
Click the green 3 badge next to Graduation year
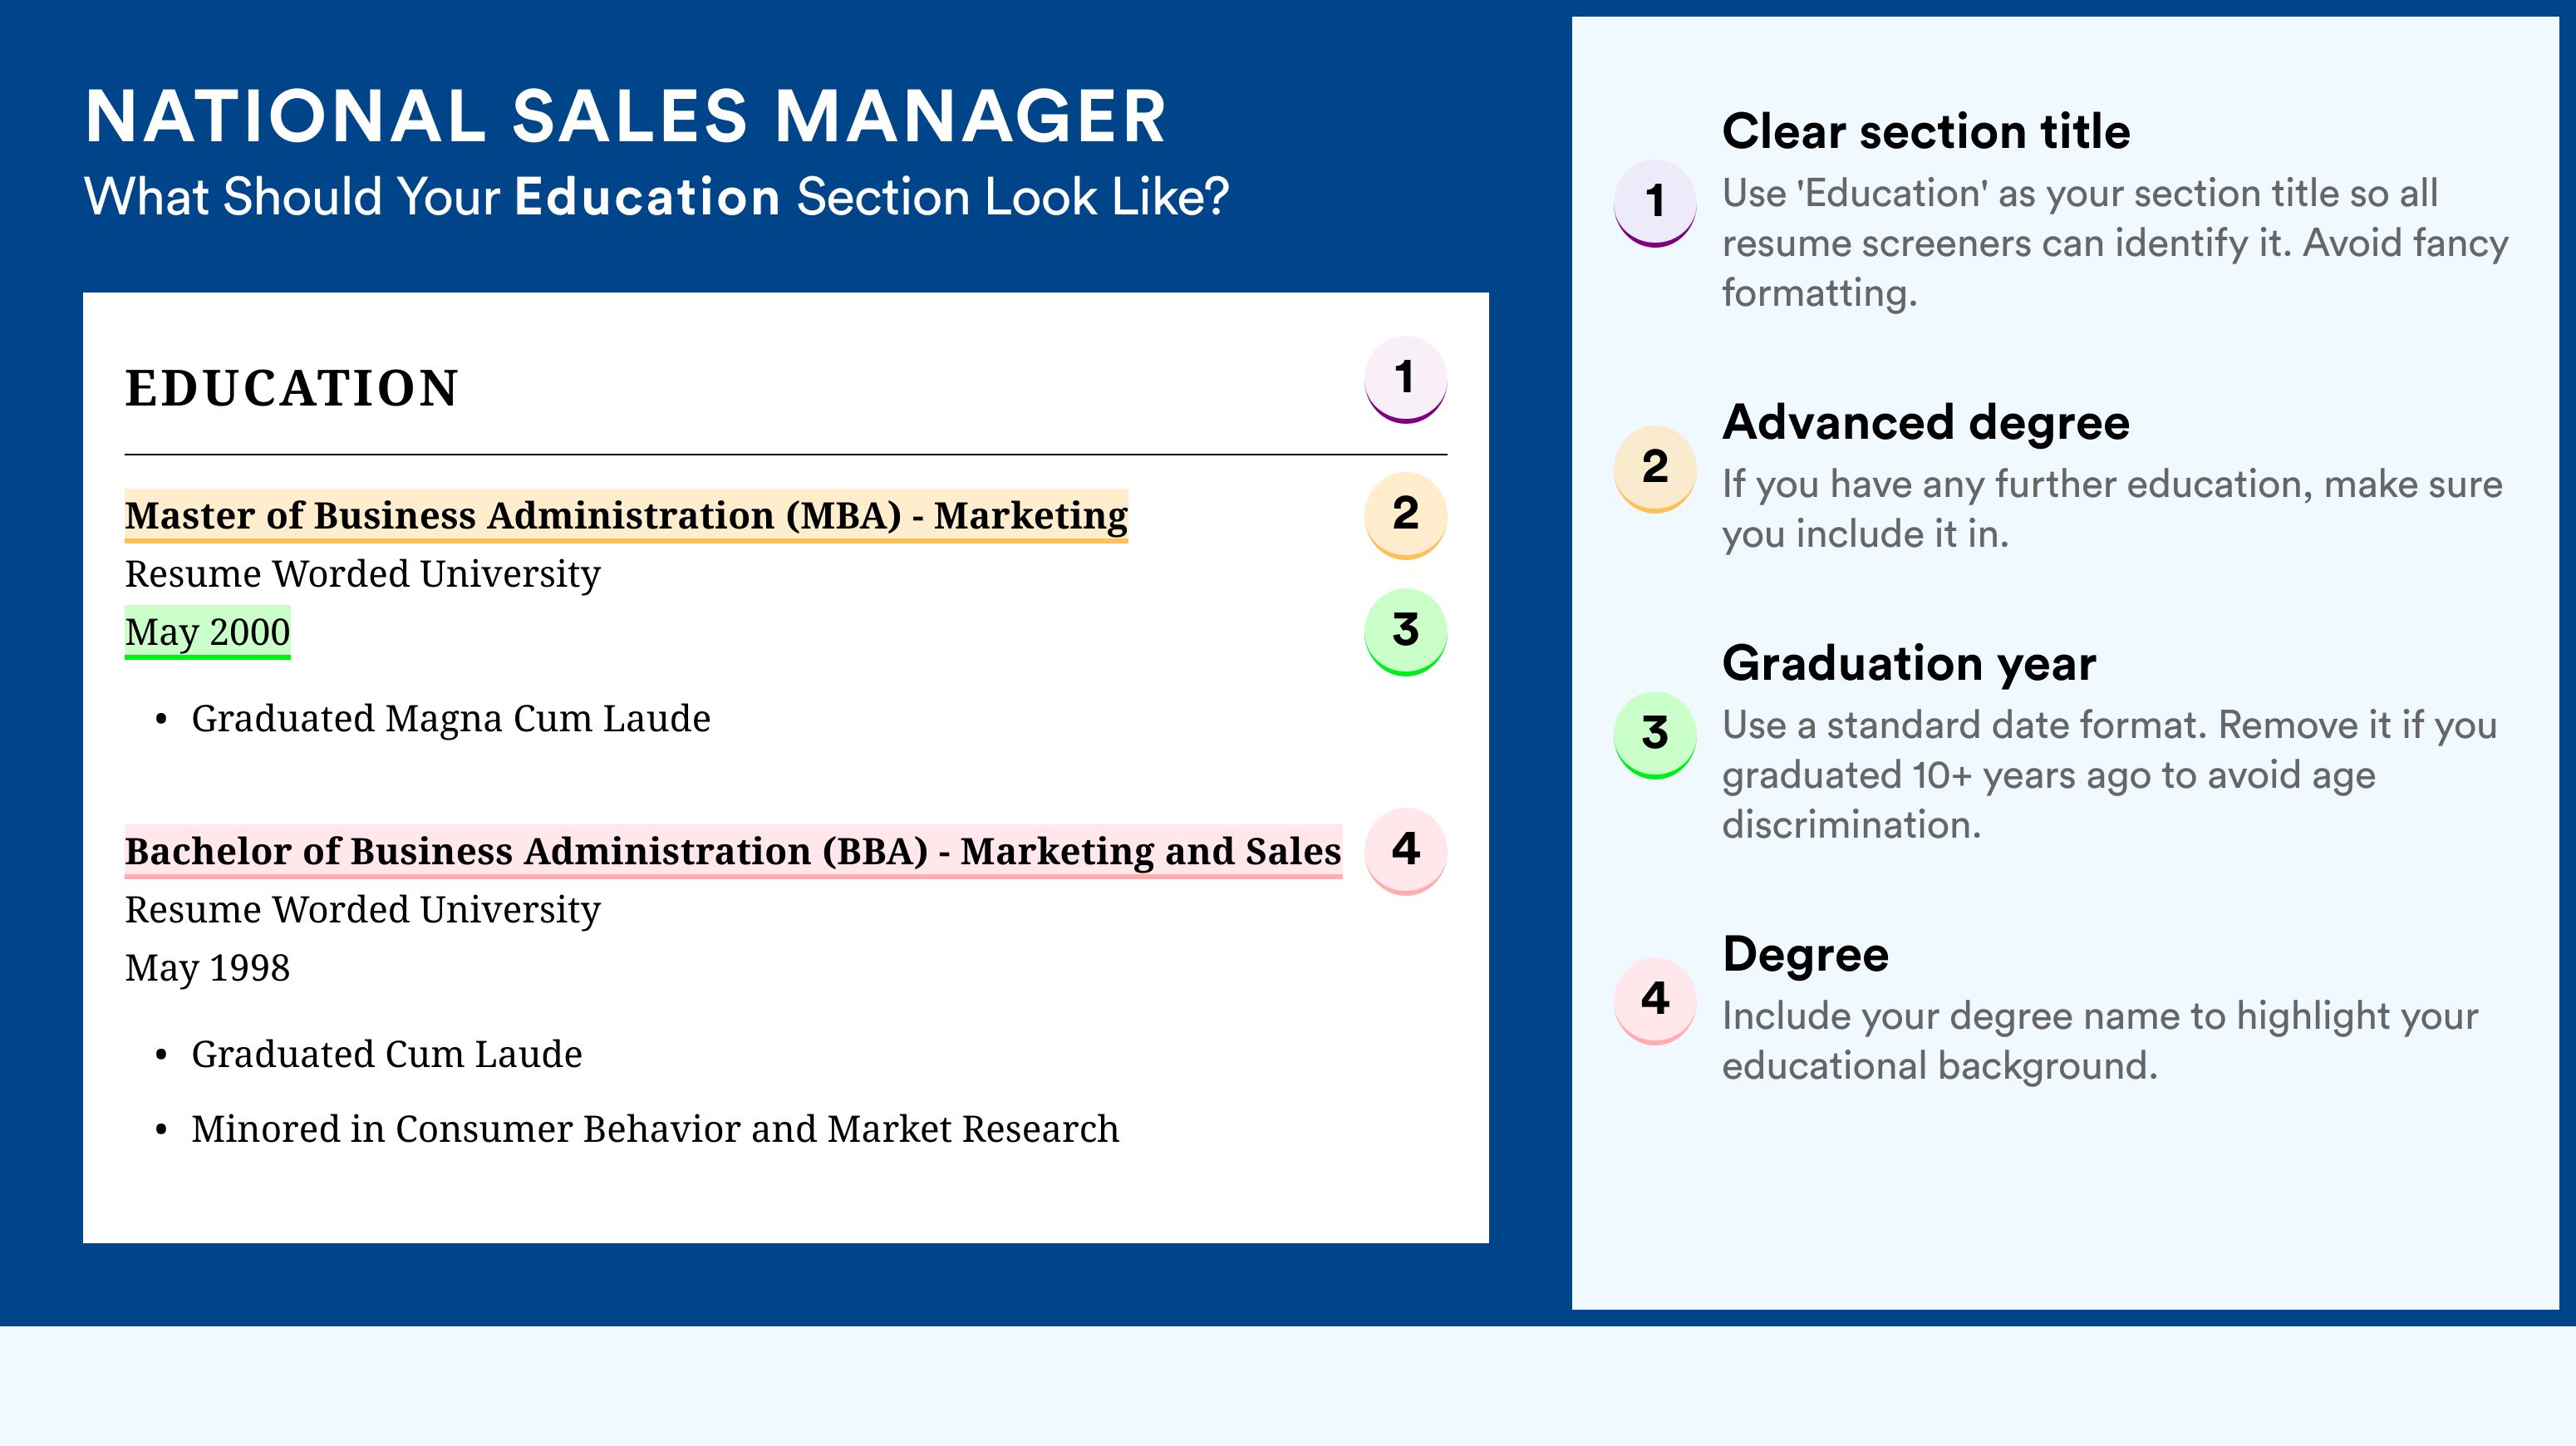point(1655,735)
